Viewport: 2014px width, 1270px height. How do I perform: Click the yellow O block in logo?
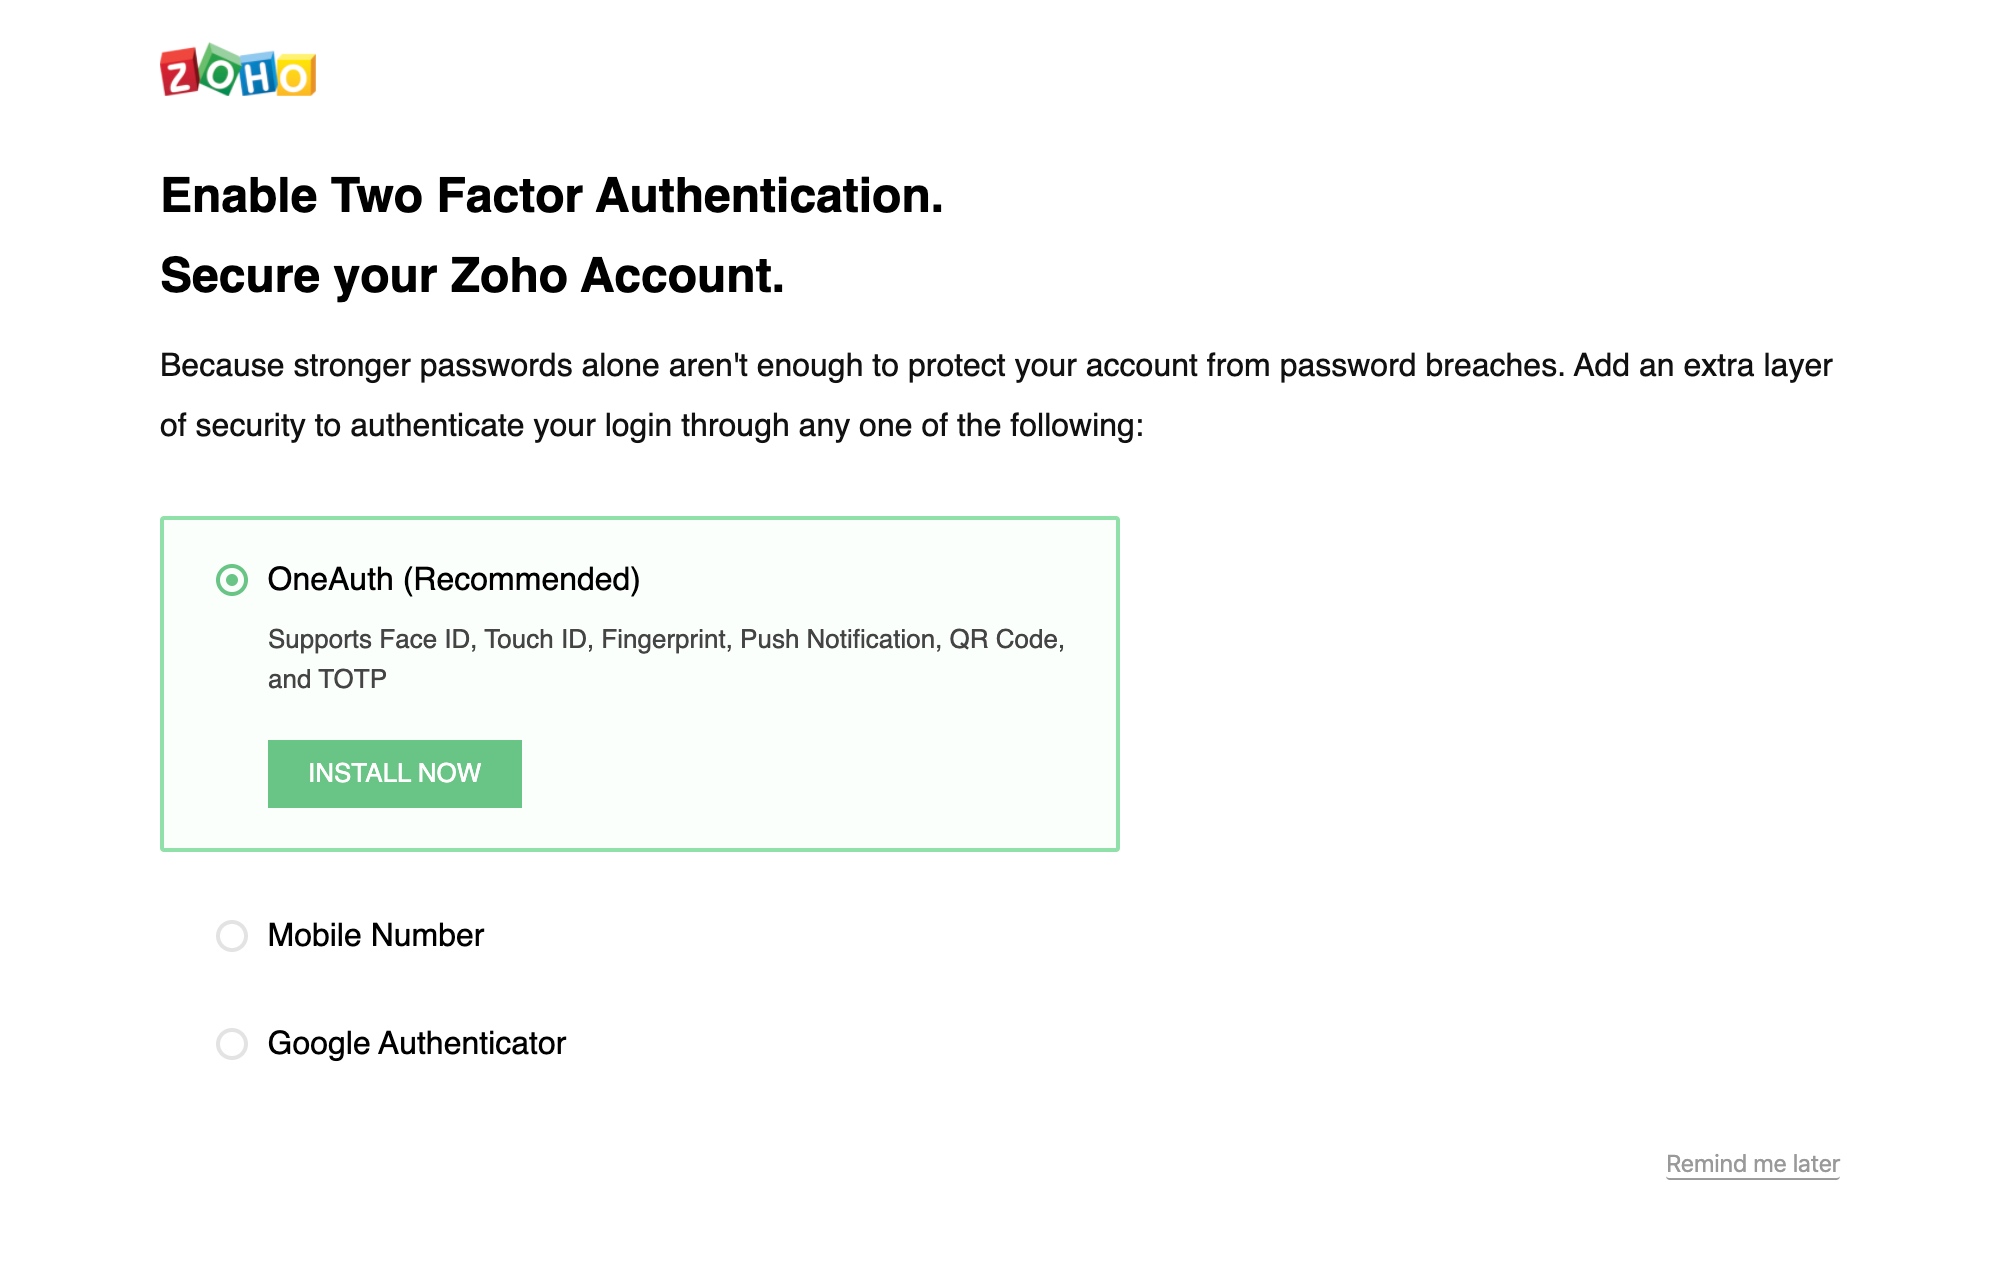coord(296,76)
